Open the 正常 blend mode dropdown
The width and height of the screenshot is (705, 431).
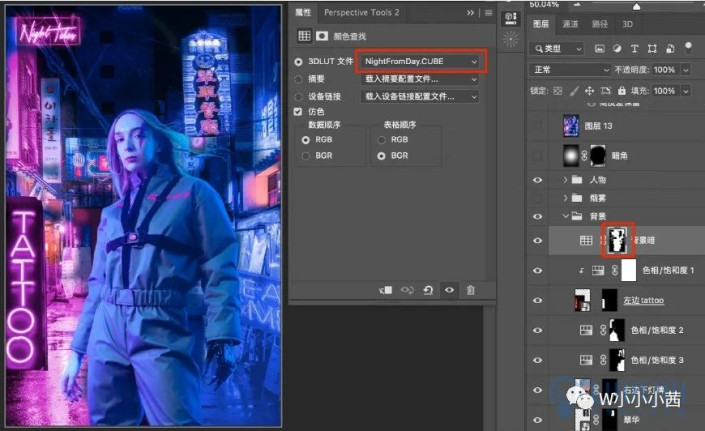click(570, 70)
